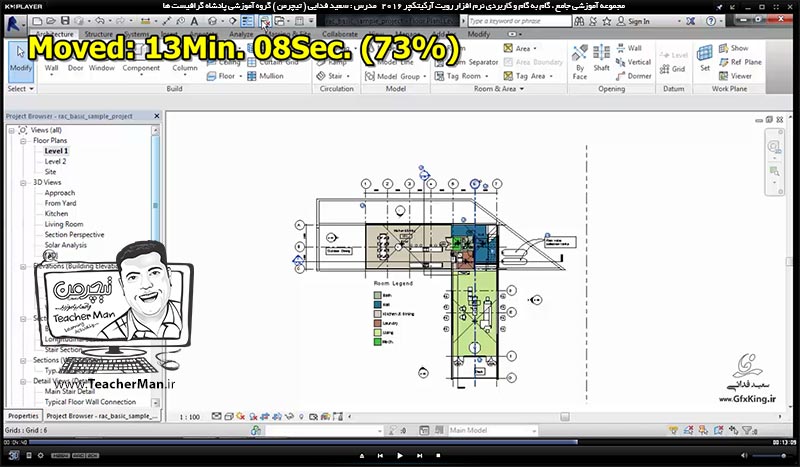The width and height of the screenshot is (800, 467).
Task: Switch to the Analyze ribbon tab
Action: pyautogui.click(x=241, y=34)
